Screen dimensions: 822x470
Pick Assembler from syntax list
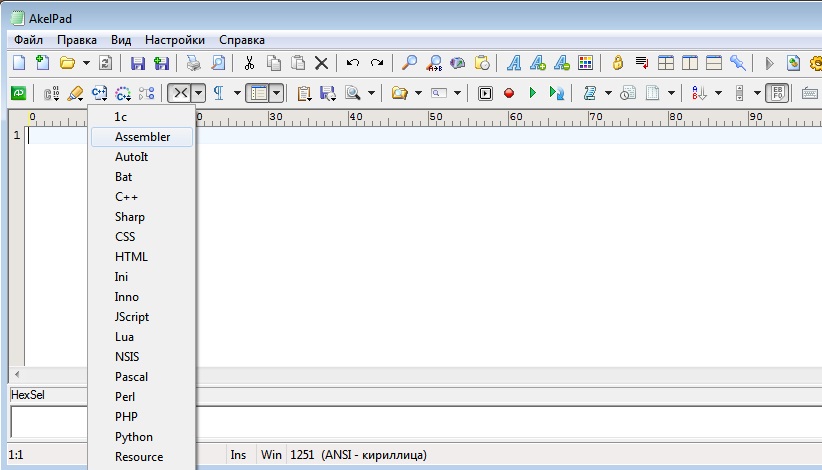coord(142,137)
